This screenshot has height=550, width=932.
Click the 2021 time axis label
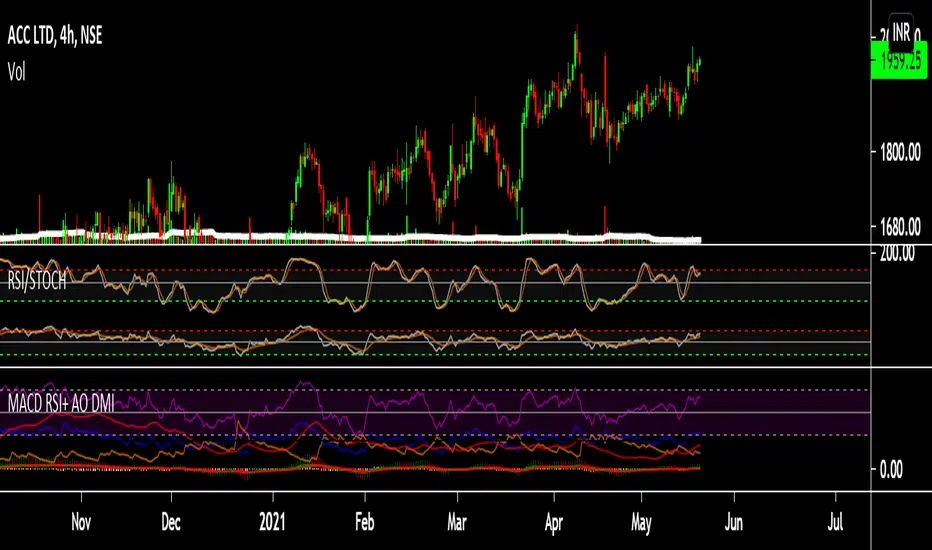point(273,521)
